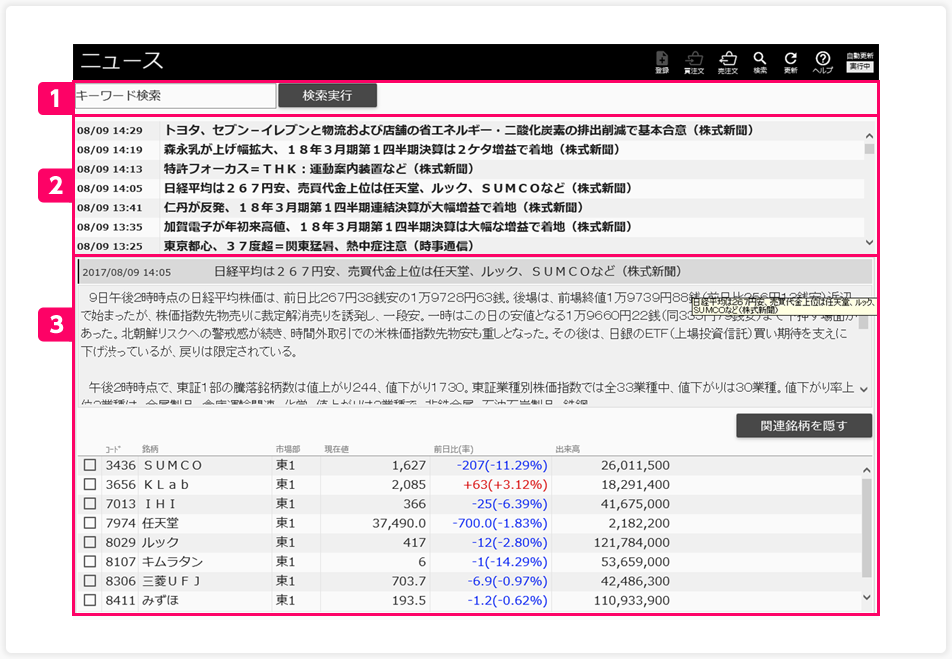Click みずほ's volume 110,933,900
The height and width of the screenshot is (659, 952).
(x=631, y=600)
